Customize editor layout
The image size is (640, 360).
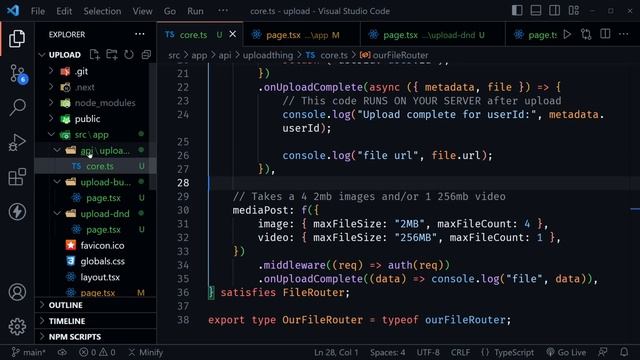coord(573,11)
